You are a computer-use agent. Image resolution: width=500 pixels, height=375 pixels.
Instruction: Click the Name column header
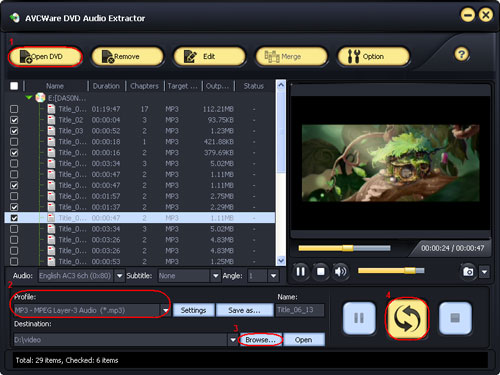point(55,86)
